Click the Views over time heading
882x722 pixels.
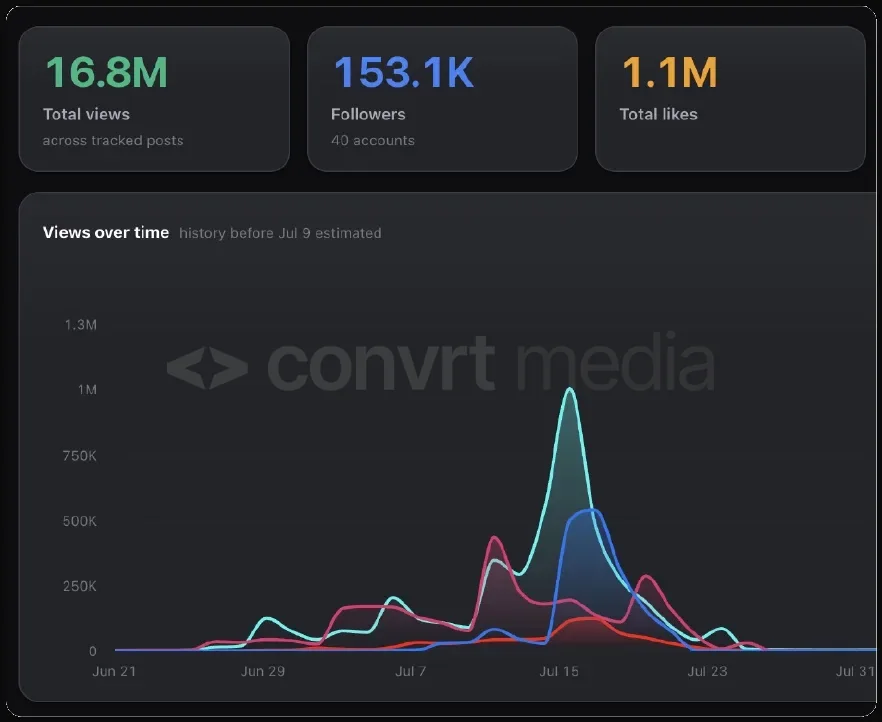pos(106,232)
